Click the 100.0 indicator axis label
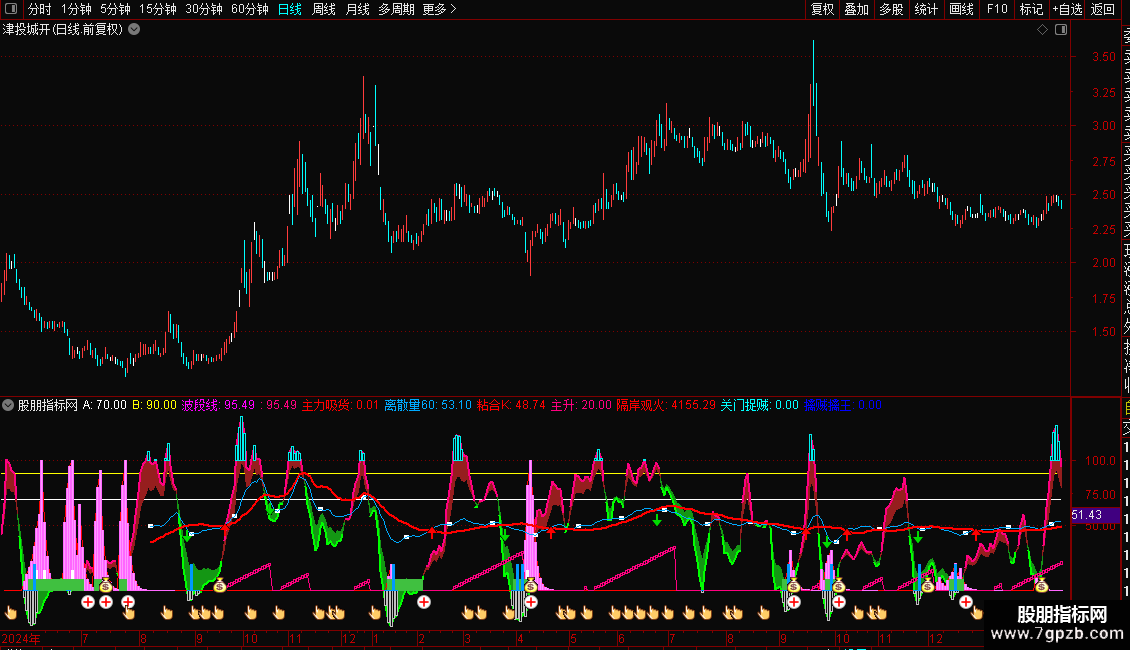The width and height of the screenshot is (1130, 650). (x=1100, y=460)
